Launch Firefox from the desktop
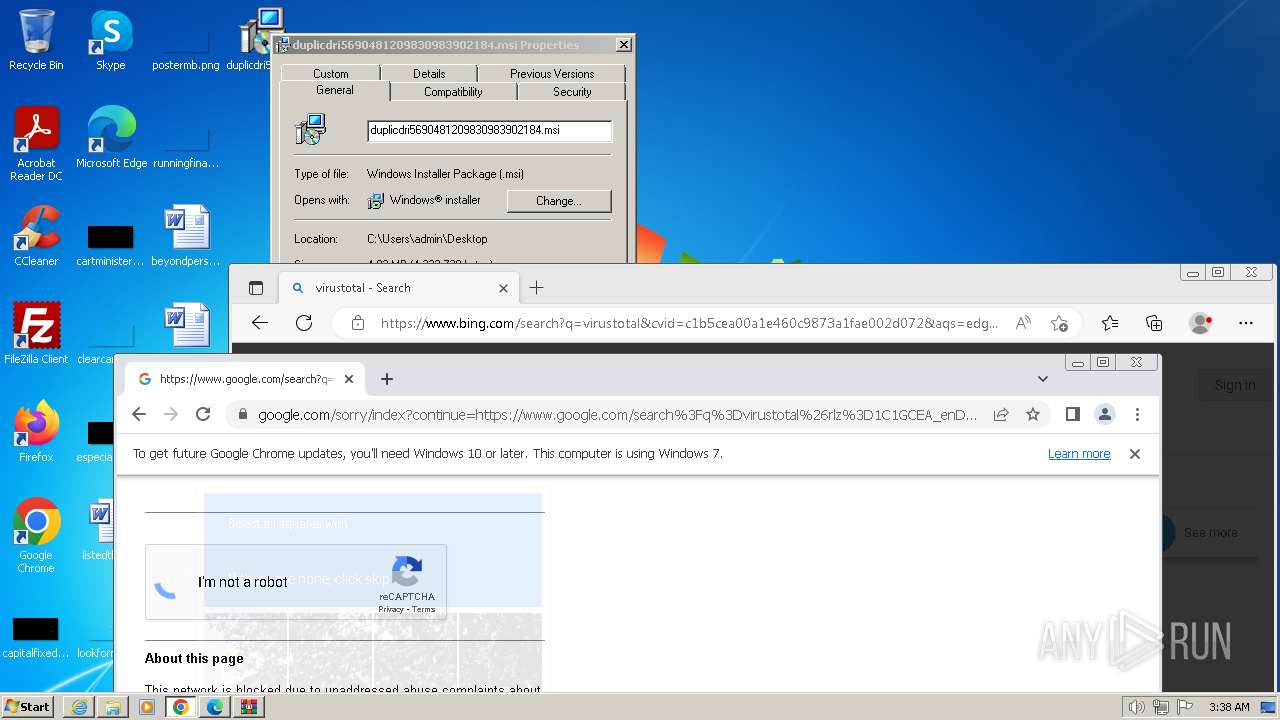 pos(36,431)
